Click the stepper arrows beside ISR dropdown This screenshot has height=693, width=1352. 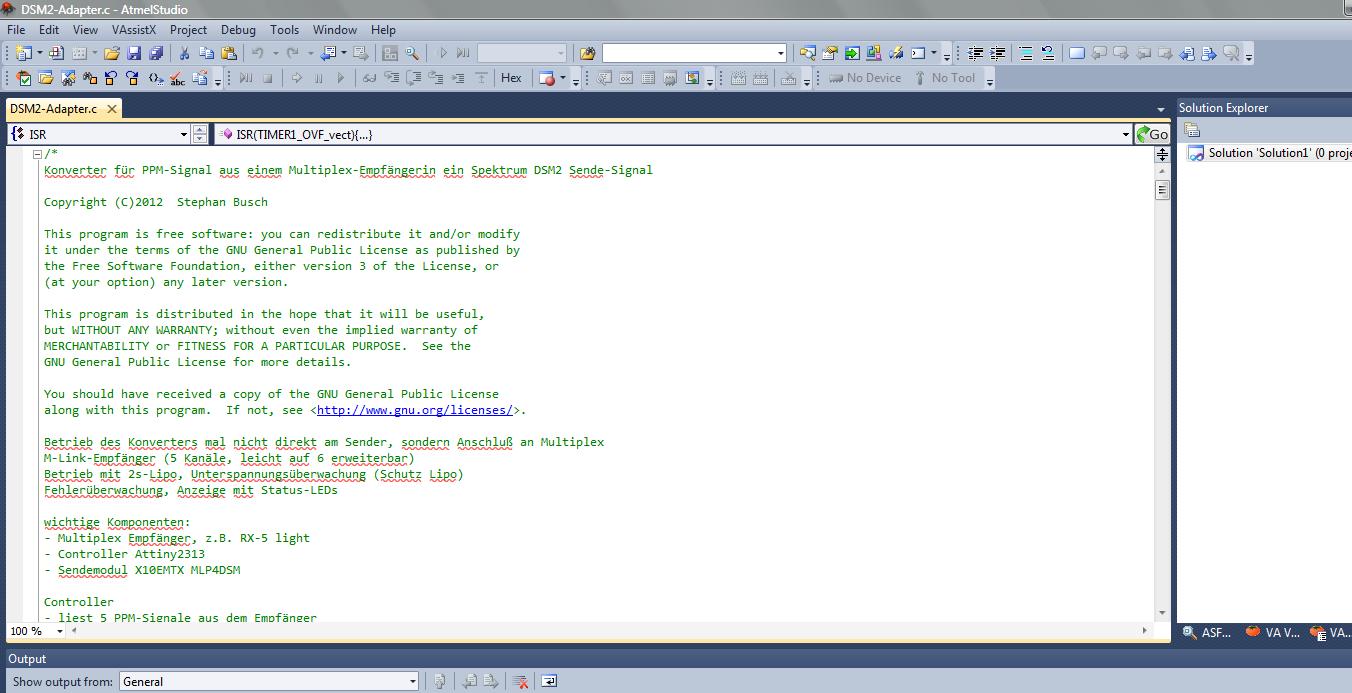pyautogui.click(x=200, y=134)
